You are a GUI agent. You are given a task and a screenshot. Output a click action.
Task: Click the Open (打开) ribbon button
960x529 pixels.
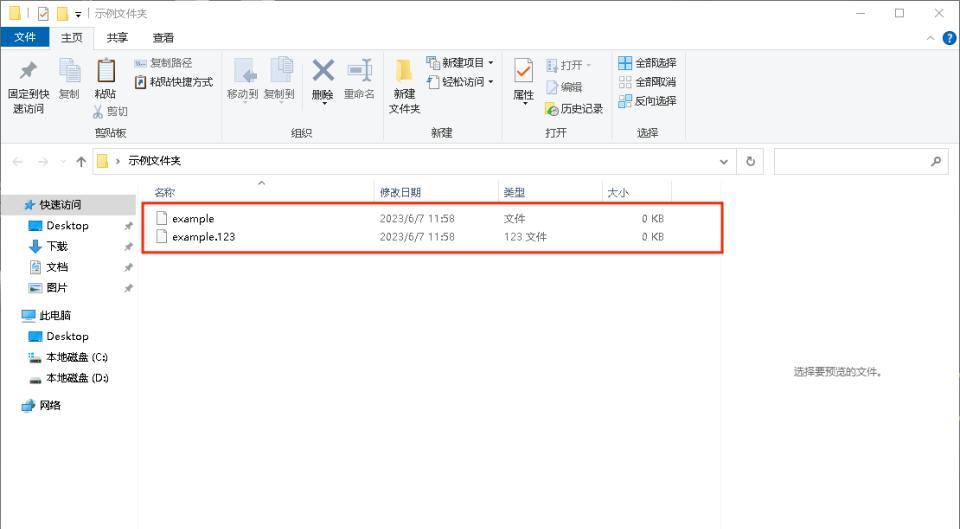click(x=569, y=65)
